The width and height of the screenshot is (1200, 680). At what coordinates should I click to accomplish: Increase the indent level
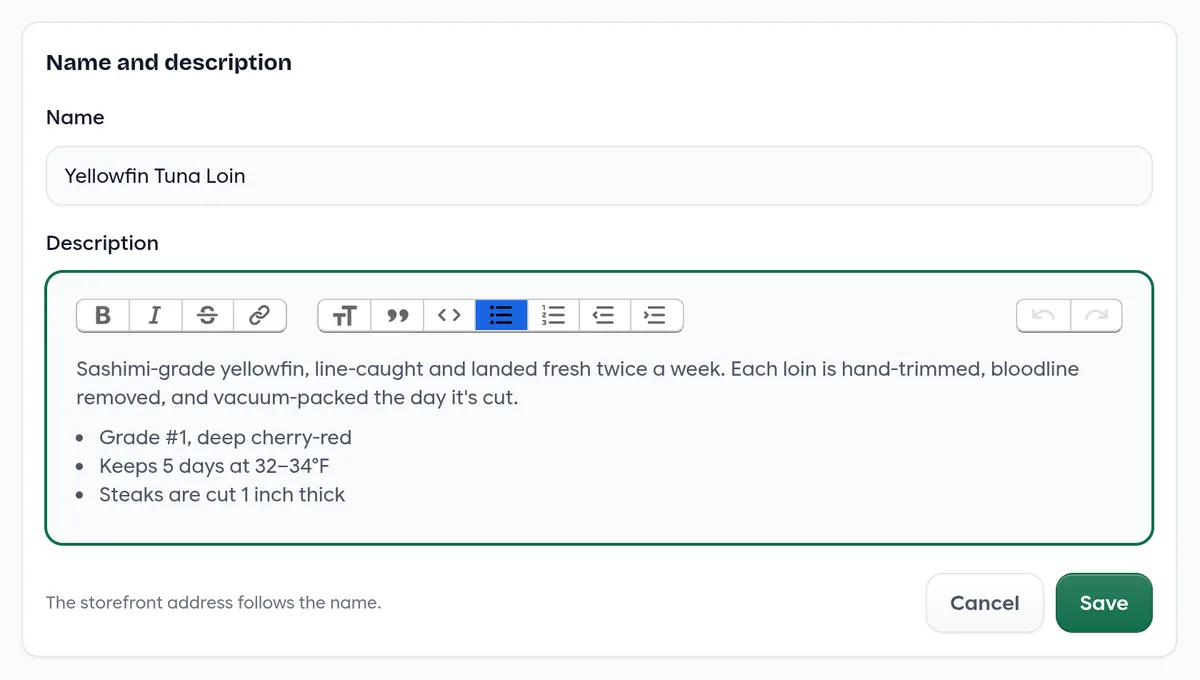(x=657, y=316)
